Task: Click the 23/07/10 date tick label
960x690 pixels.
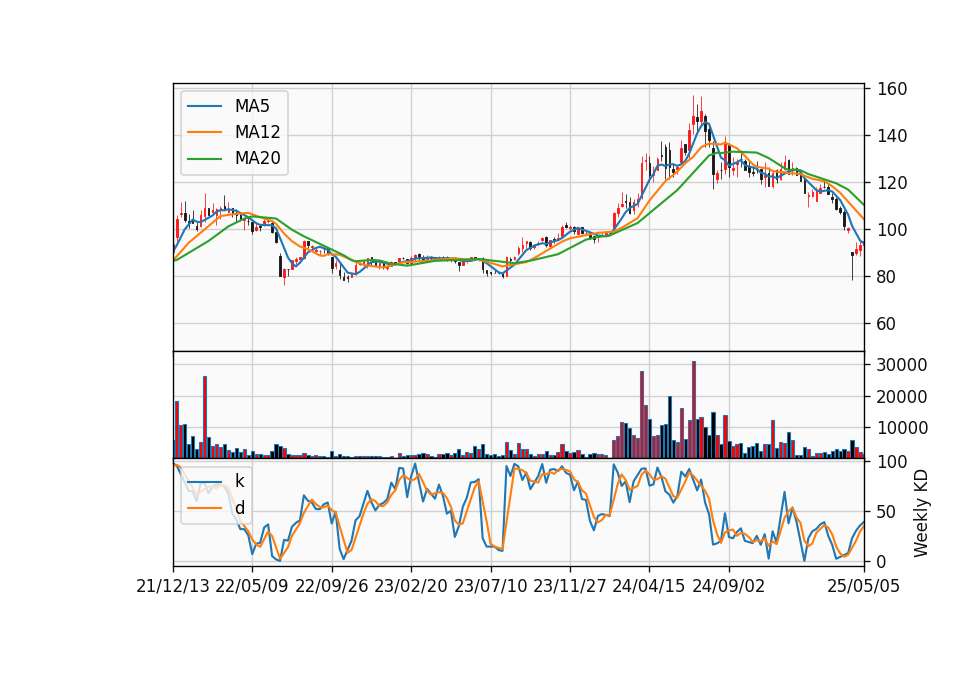Action: pos(490,586)
